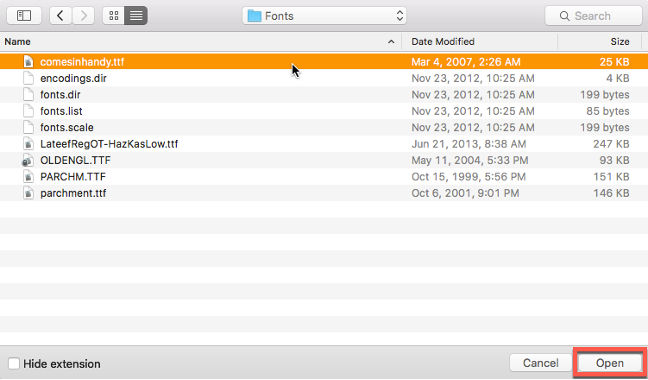This screenshot has width=648, height=380.
Task: Select the PARCHM.TTF file row
Action: (x=324, y=177)
